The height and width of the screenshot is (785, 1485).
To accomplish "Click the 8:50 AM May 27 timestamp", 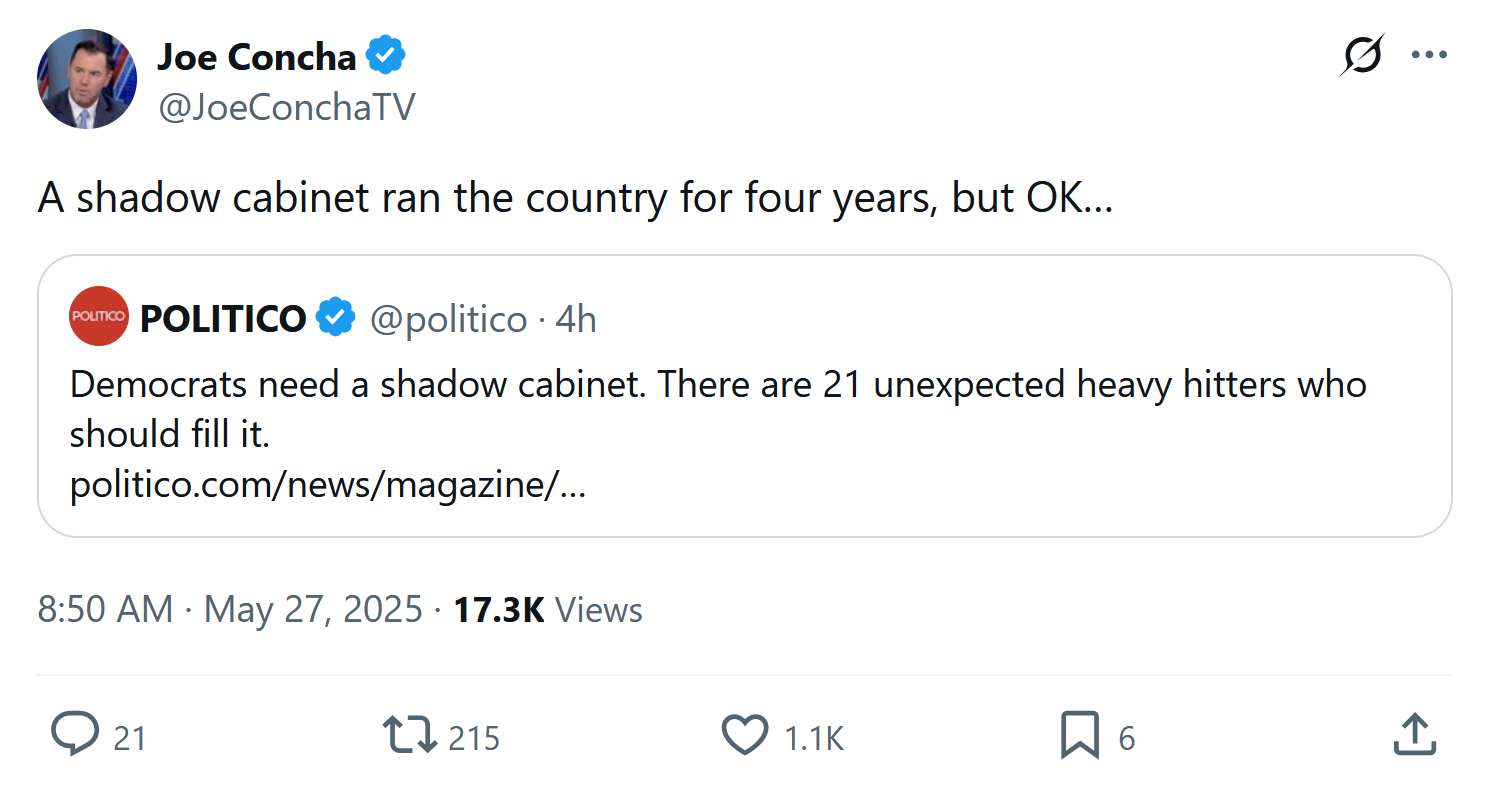I will pyautogui.click(x=230, y=609).
